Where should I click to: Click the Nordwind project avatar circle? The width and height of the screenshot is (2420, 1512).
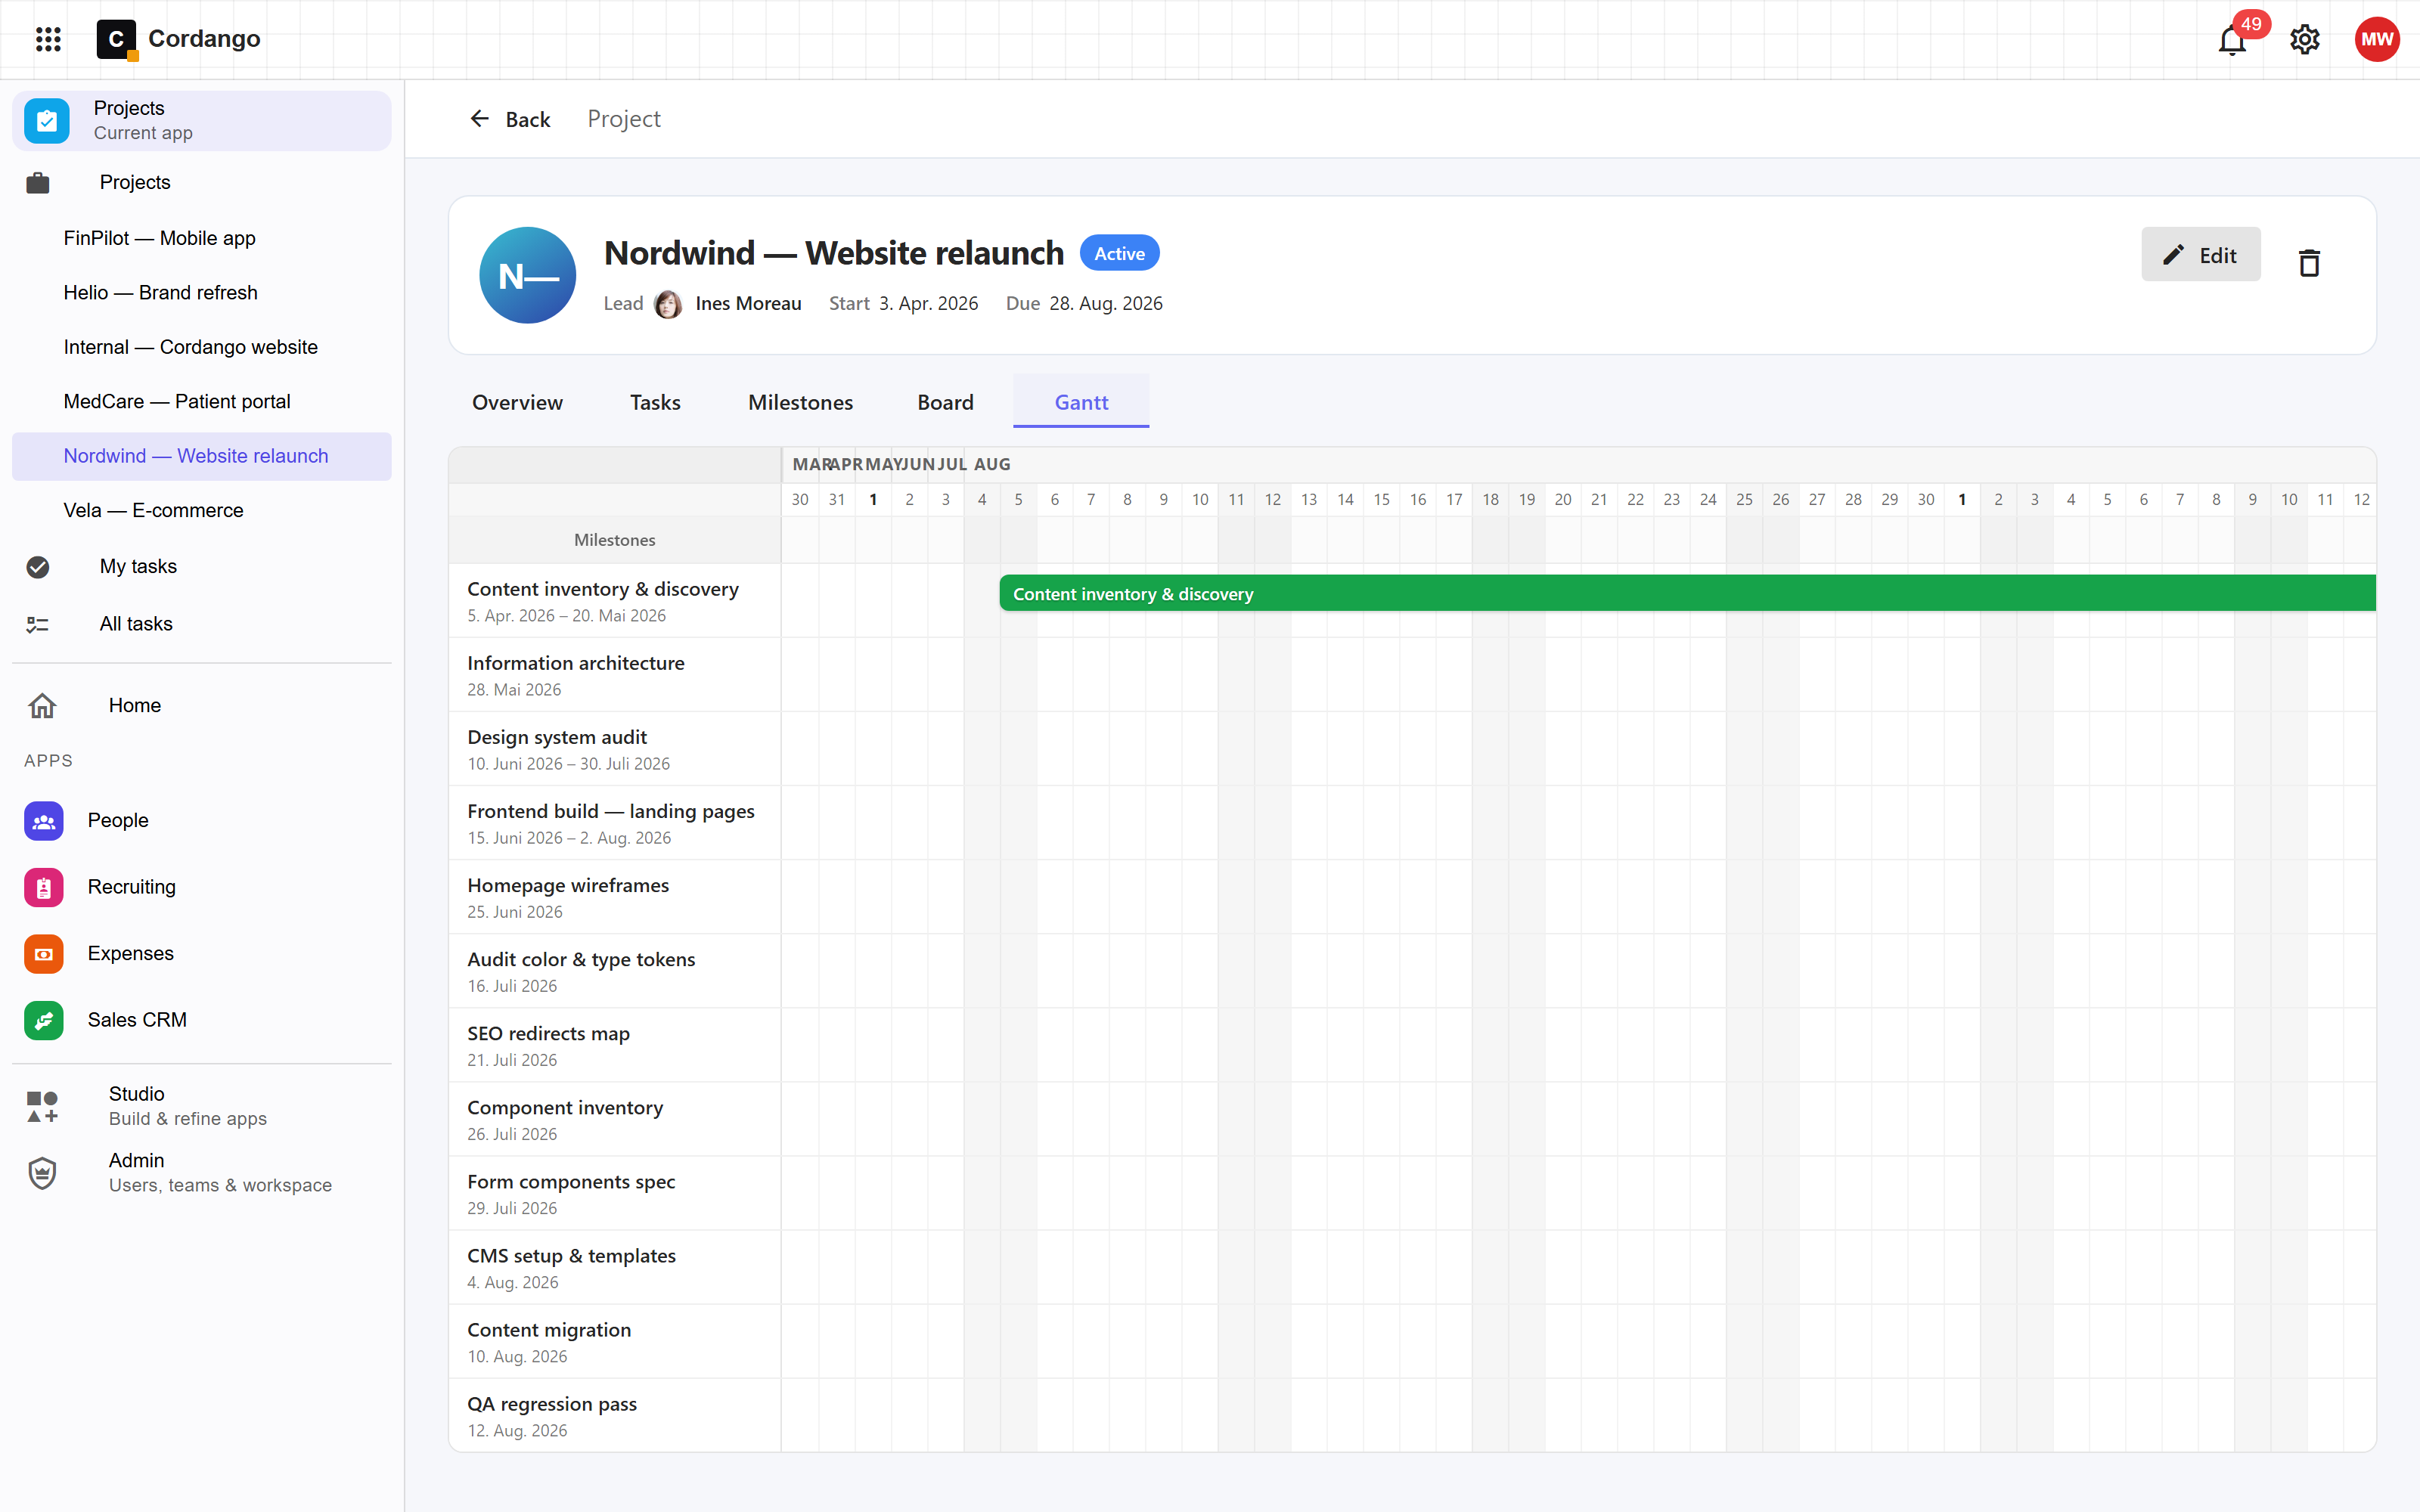528,275
